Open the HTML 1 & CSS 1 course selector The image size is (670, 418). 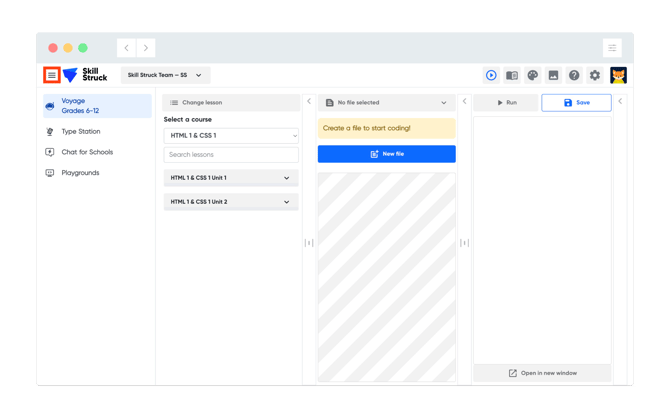pos(231,135)
